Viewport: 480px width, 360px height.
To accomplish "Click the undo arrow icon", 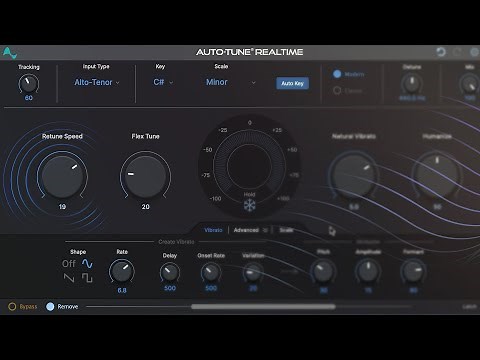I will (441, 52).
